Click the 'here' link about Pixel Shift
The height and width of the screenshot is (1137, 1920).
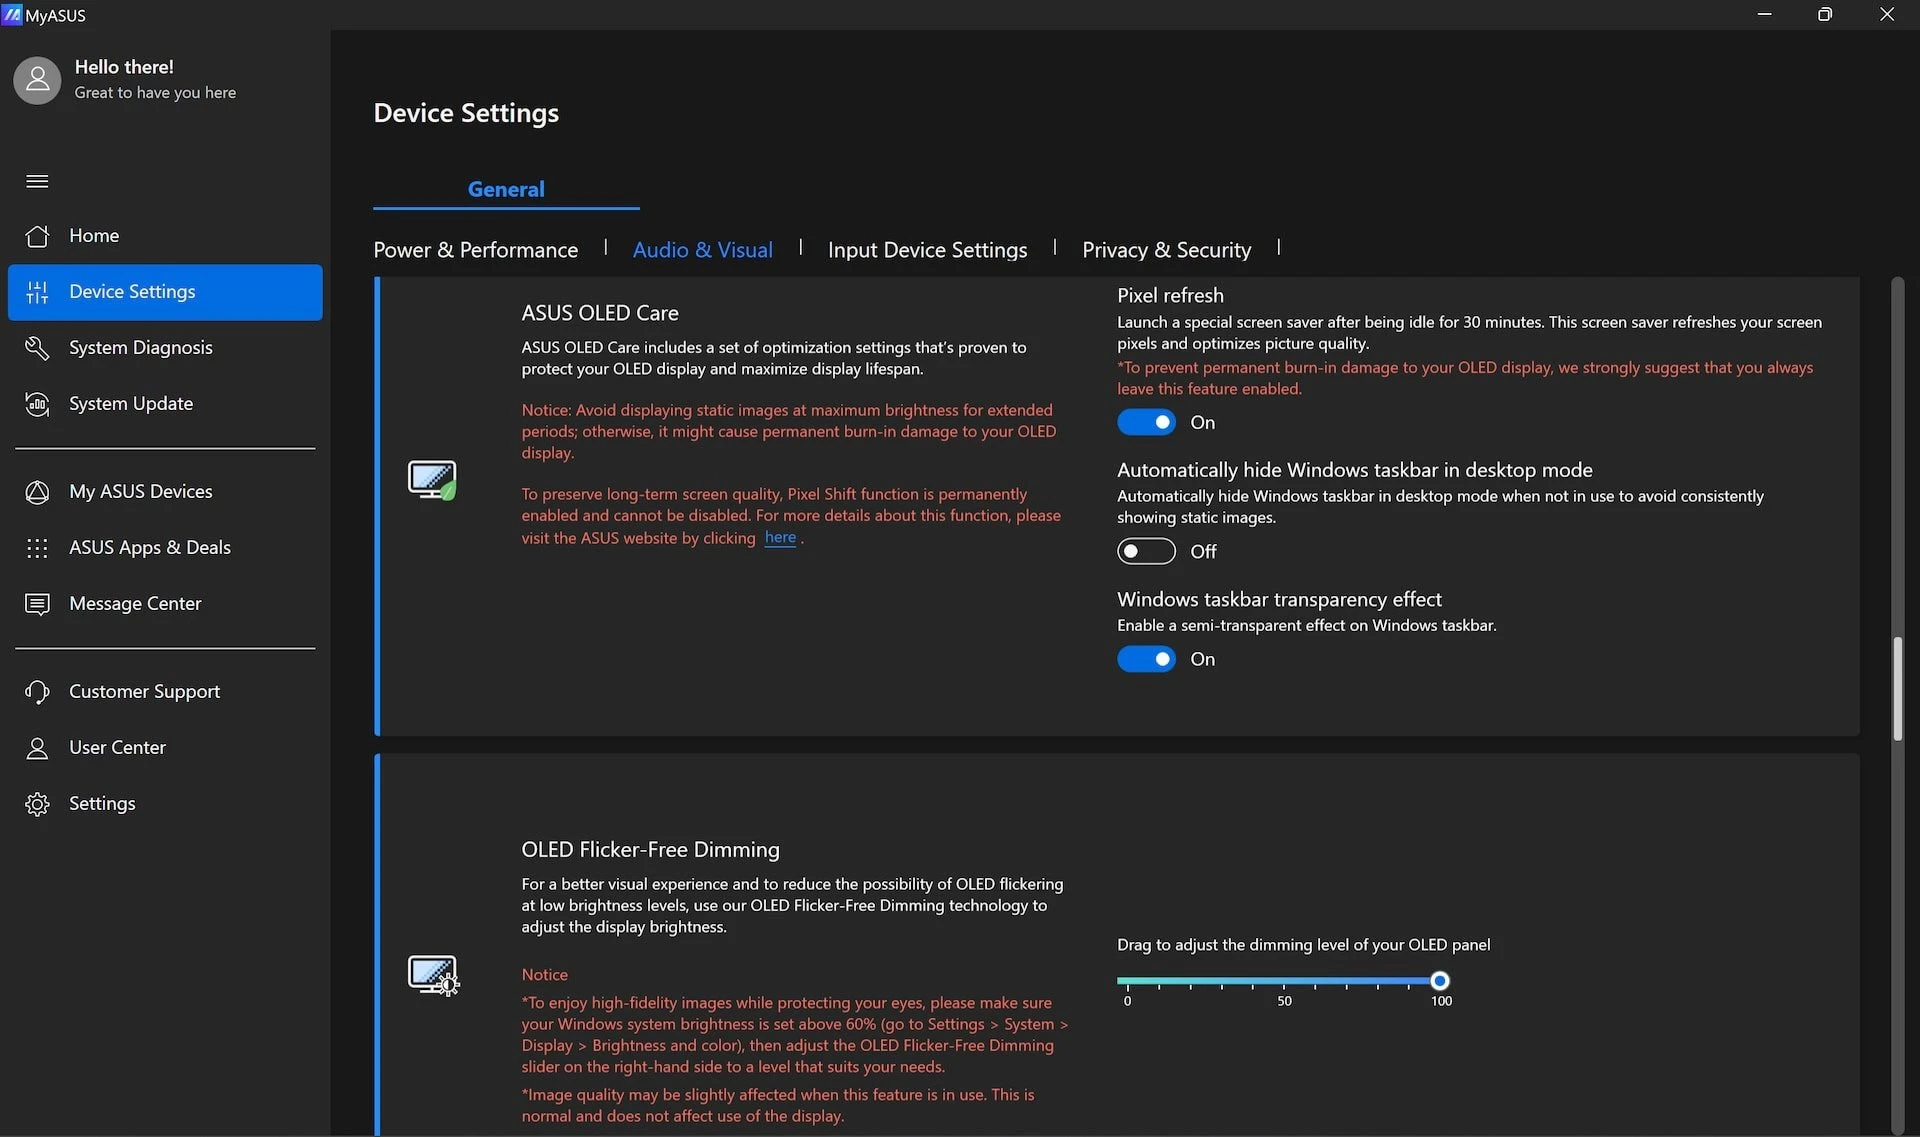point(780,538)
